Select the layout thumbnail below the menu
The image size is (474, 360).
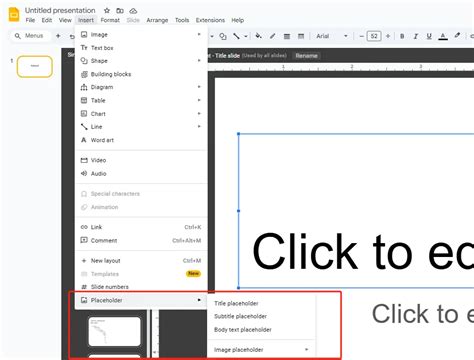coord(114,331)
